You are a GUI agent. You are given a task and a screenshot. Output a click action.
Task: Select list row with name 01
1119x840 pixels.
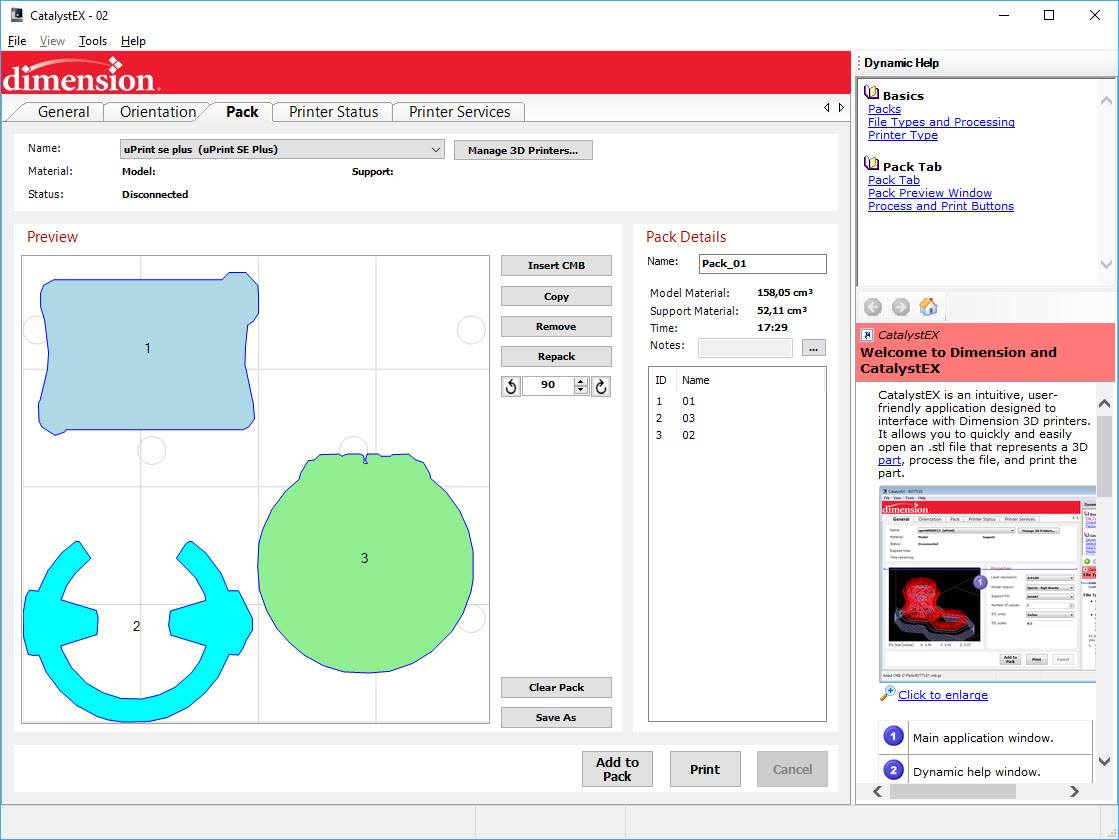(x=737, y=401)
